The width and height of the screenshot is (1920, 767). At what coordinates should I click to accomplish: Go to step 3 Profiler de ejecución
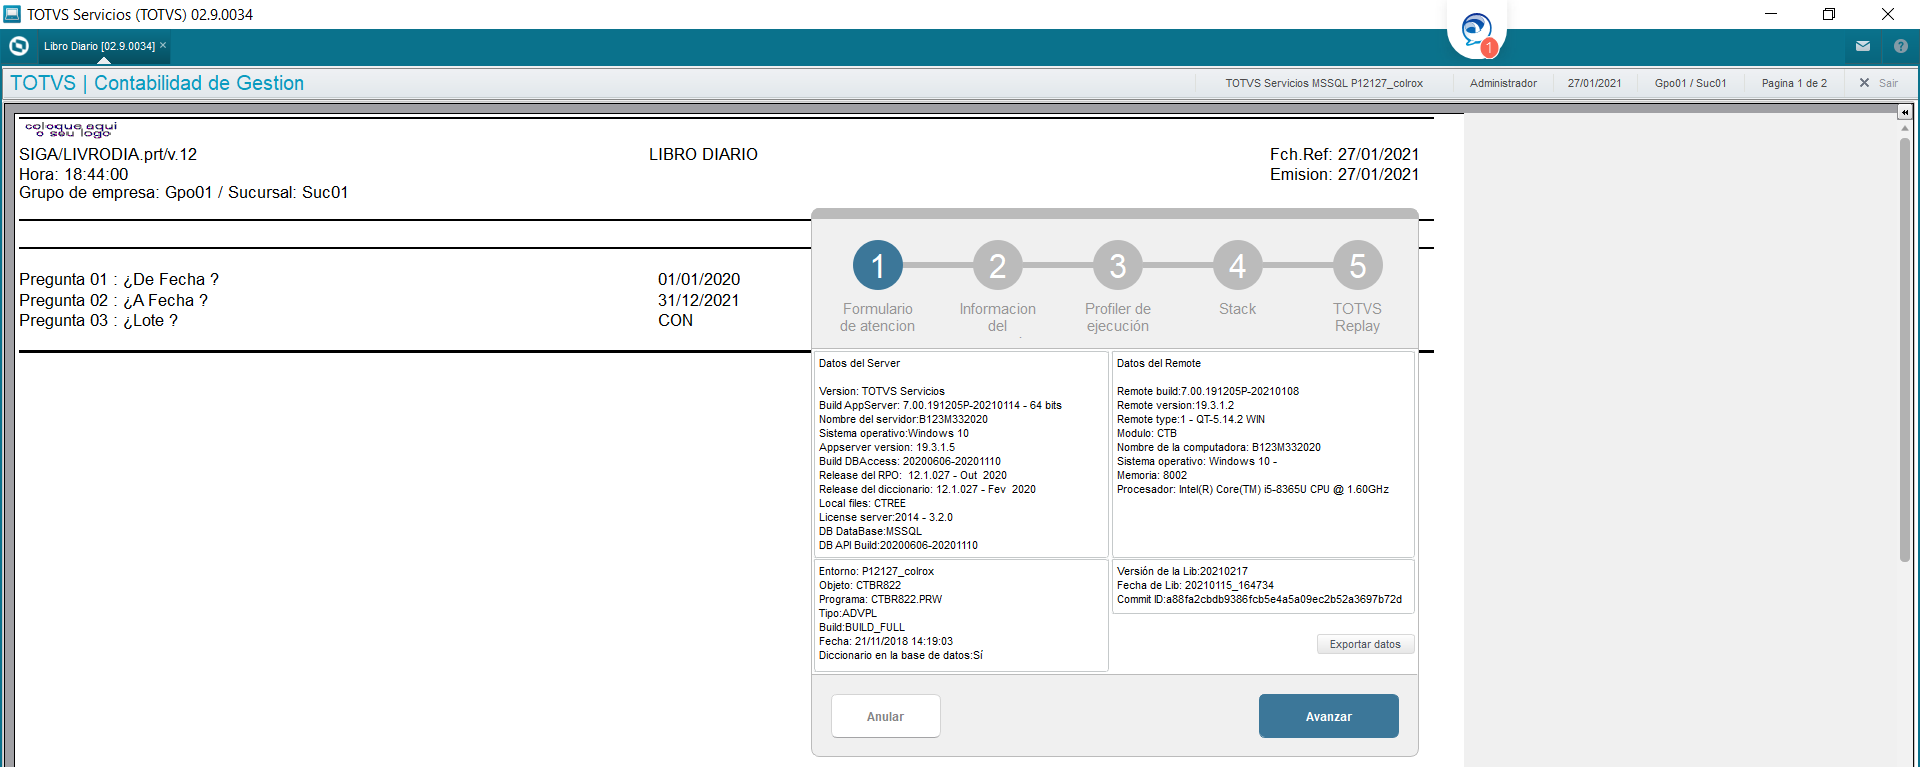[1118, 266]
